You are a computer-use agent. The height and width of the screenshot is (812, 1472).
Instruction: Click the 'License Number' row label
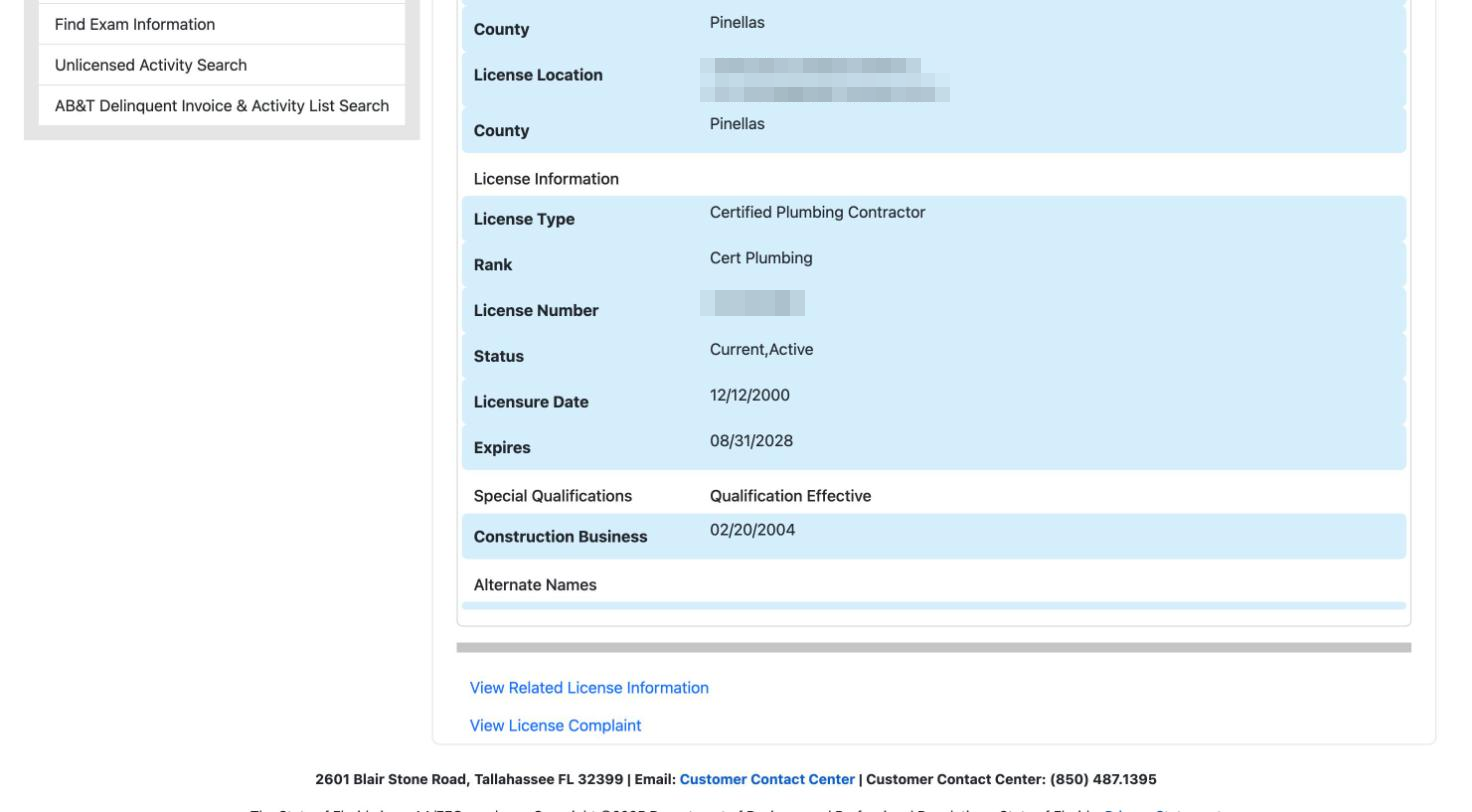(536, 311)
